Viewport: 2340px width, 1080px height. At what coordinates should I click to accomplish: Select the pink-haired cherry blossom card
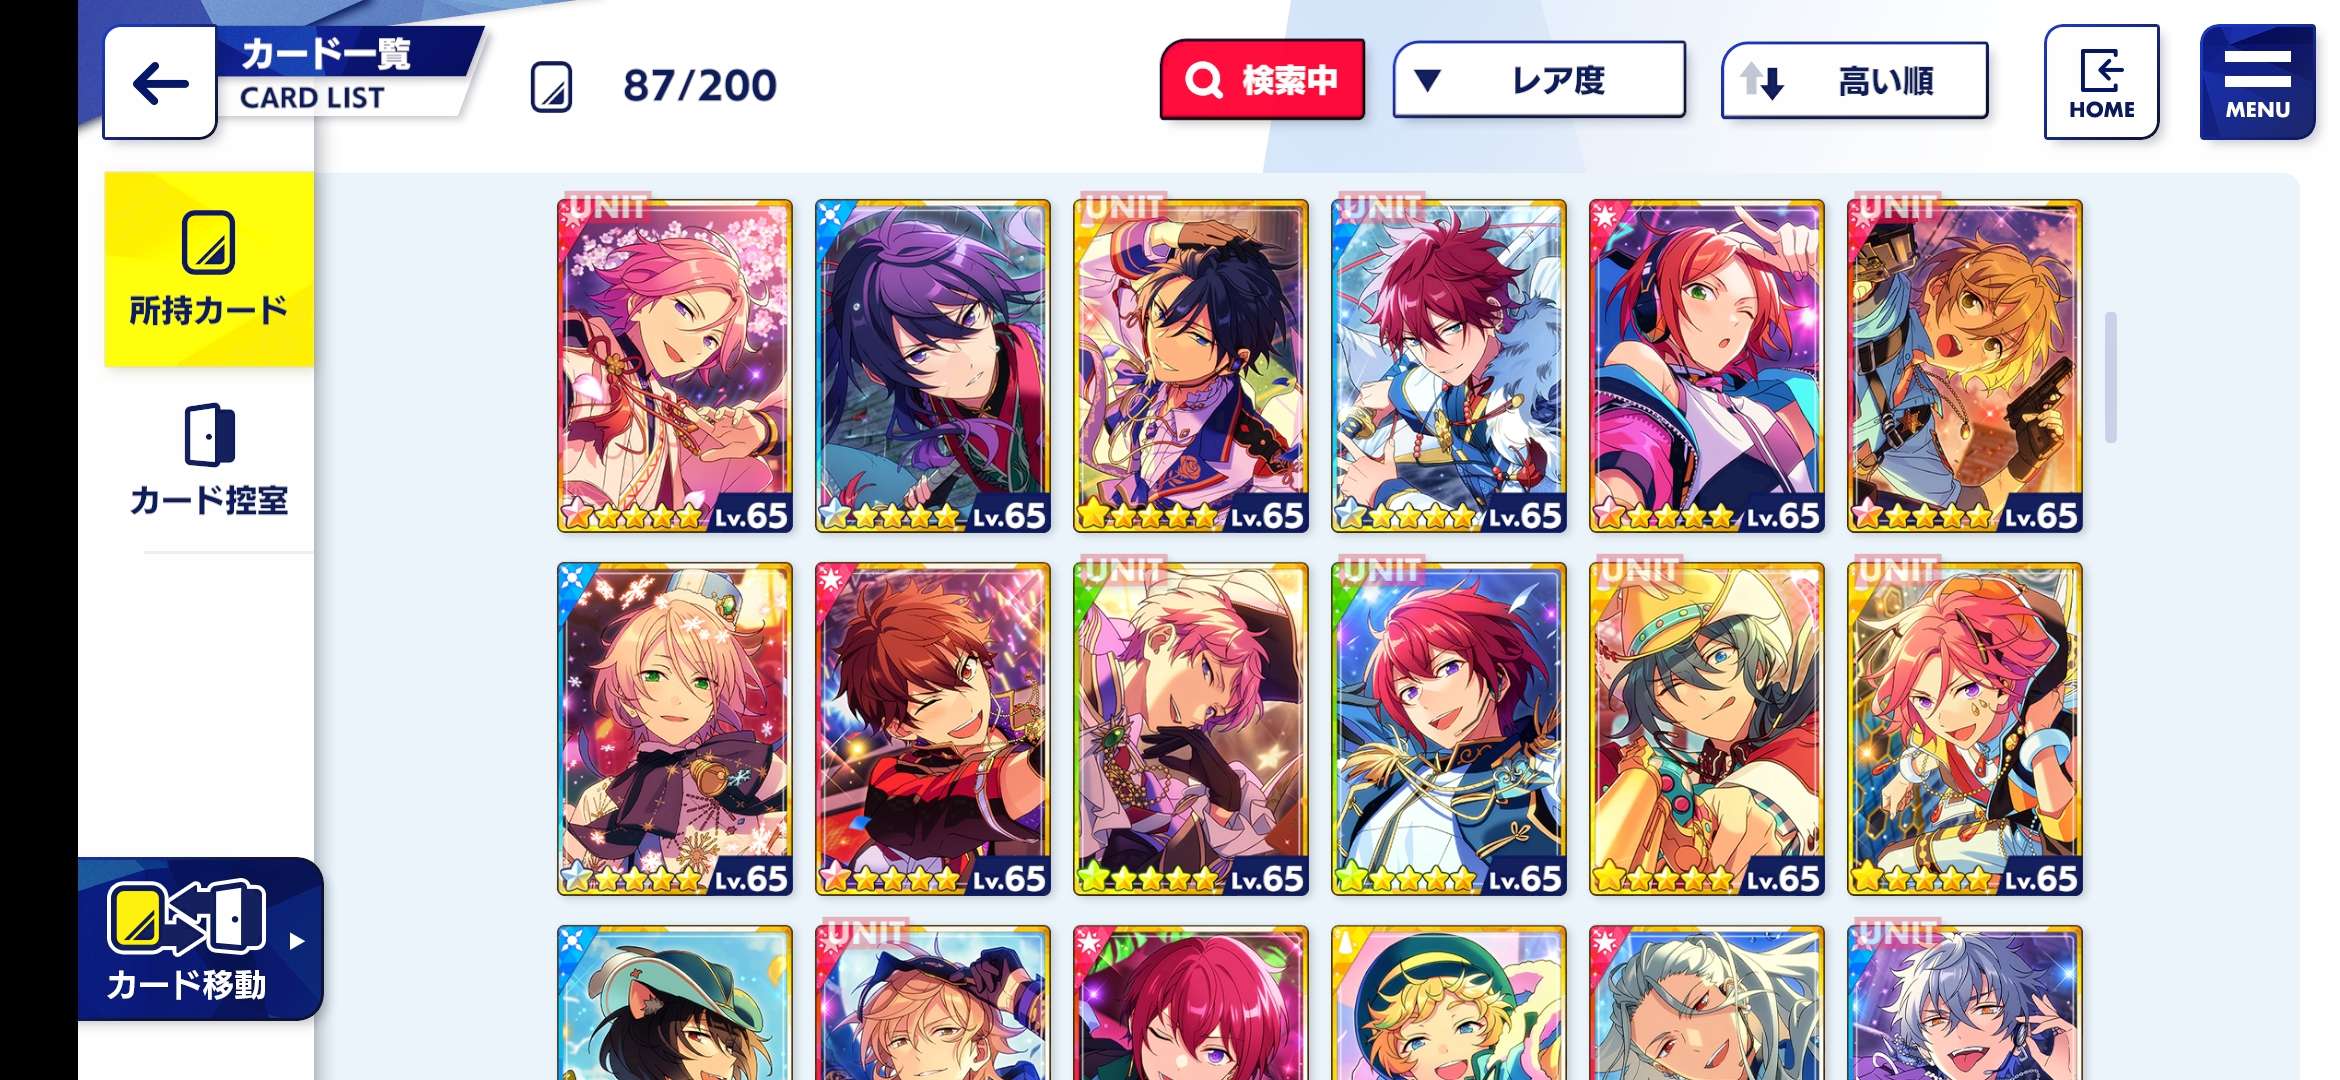[x=675, y=366]
